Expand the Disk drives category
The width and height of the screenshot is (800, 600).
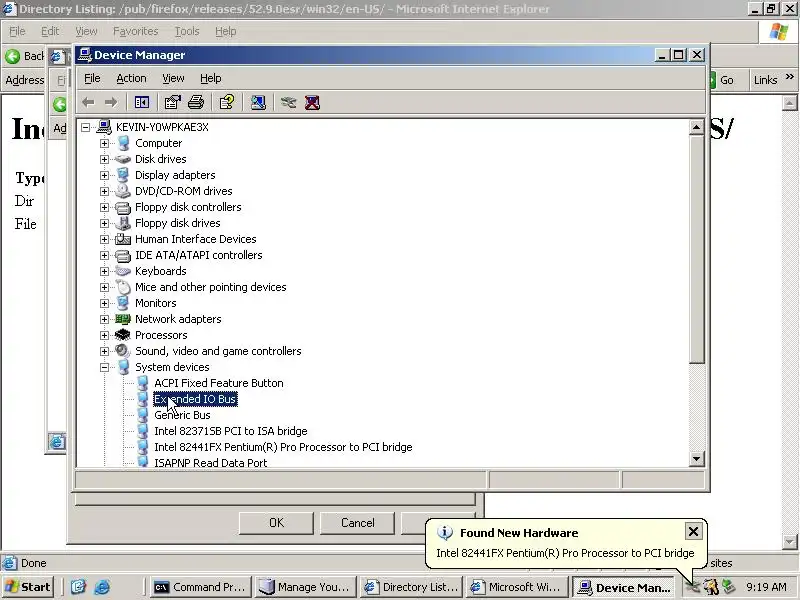click(104, 159)
